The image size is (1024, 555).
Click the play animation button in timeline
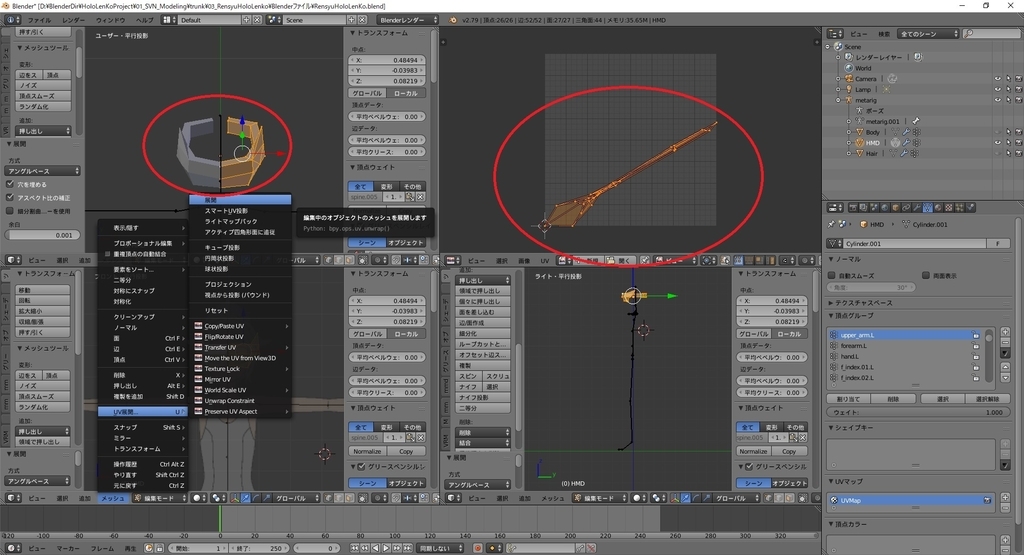[386, 548]
